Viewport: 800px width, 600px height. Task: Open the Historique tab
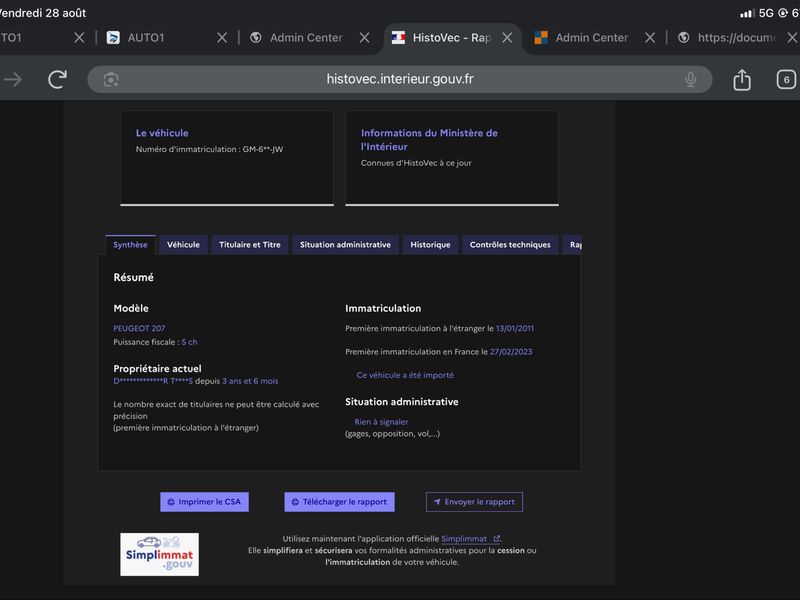pyautogui.click(x=430, y=244)
